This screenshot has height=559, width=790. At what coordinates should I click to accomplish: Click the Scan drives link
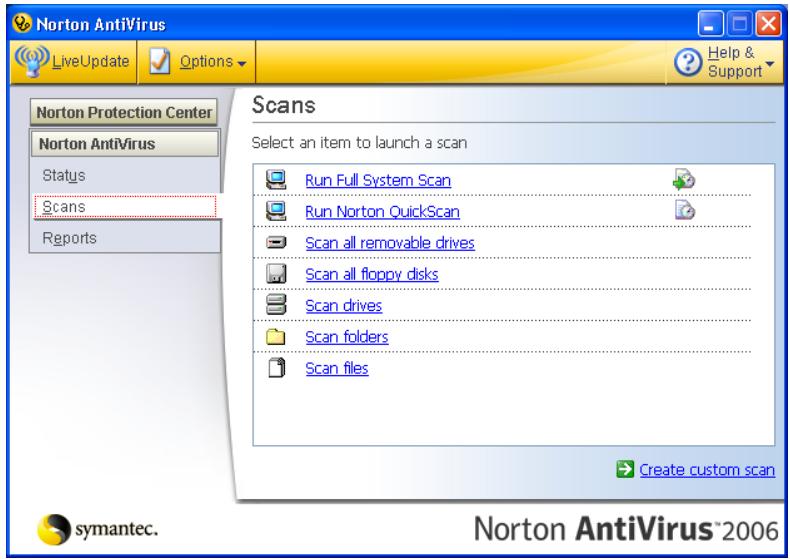(x=344, y=305)
